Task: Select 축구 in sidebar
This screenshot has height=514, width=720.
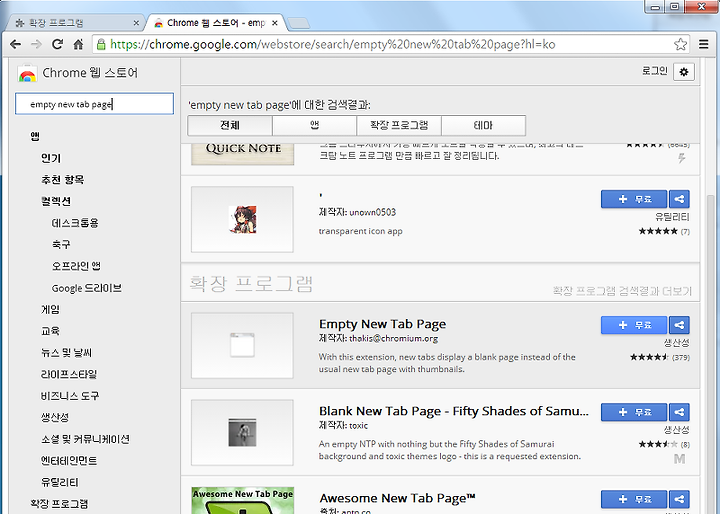Action: [x=61, y=244]
